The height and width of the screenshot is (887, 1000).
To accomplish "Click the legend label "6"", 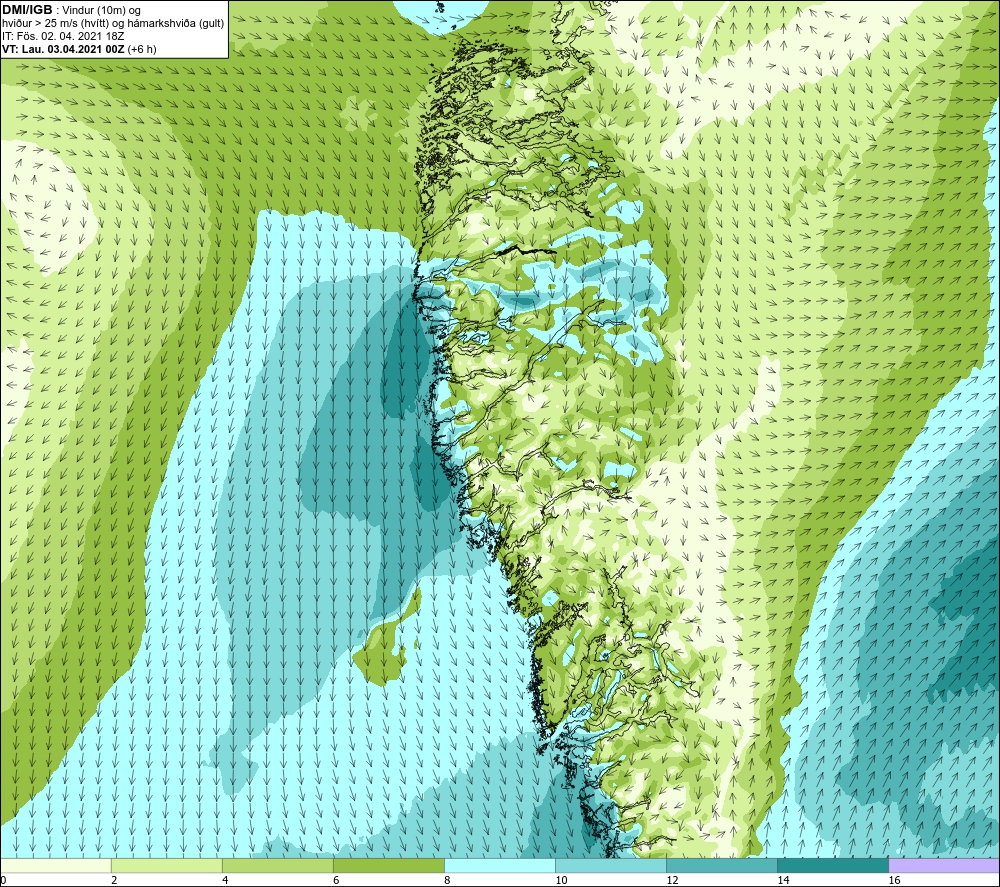I will pos(336,880).
